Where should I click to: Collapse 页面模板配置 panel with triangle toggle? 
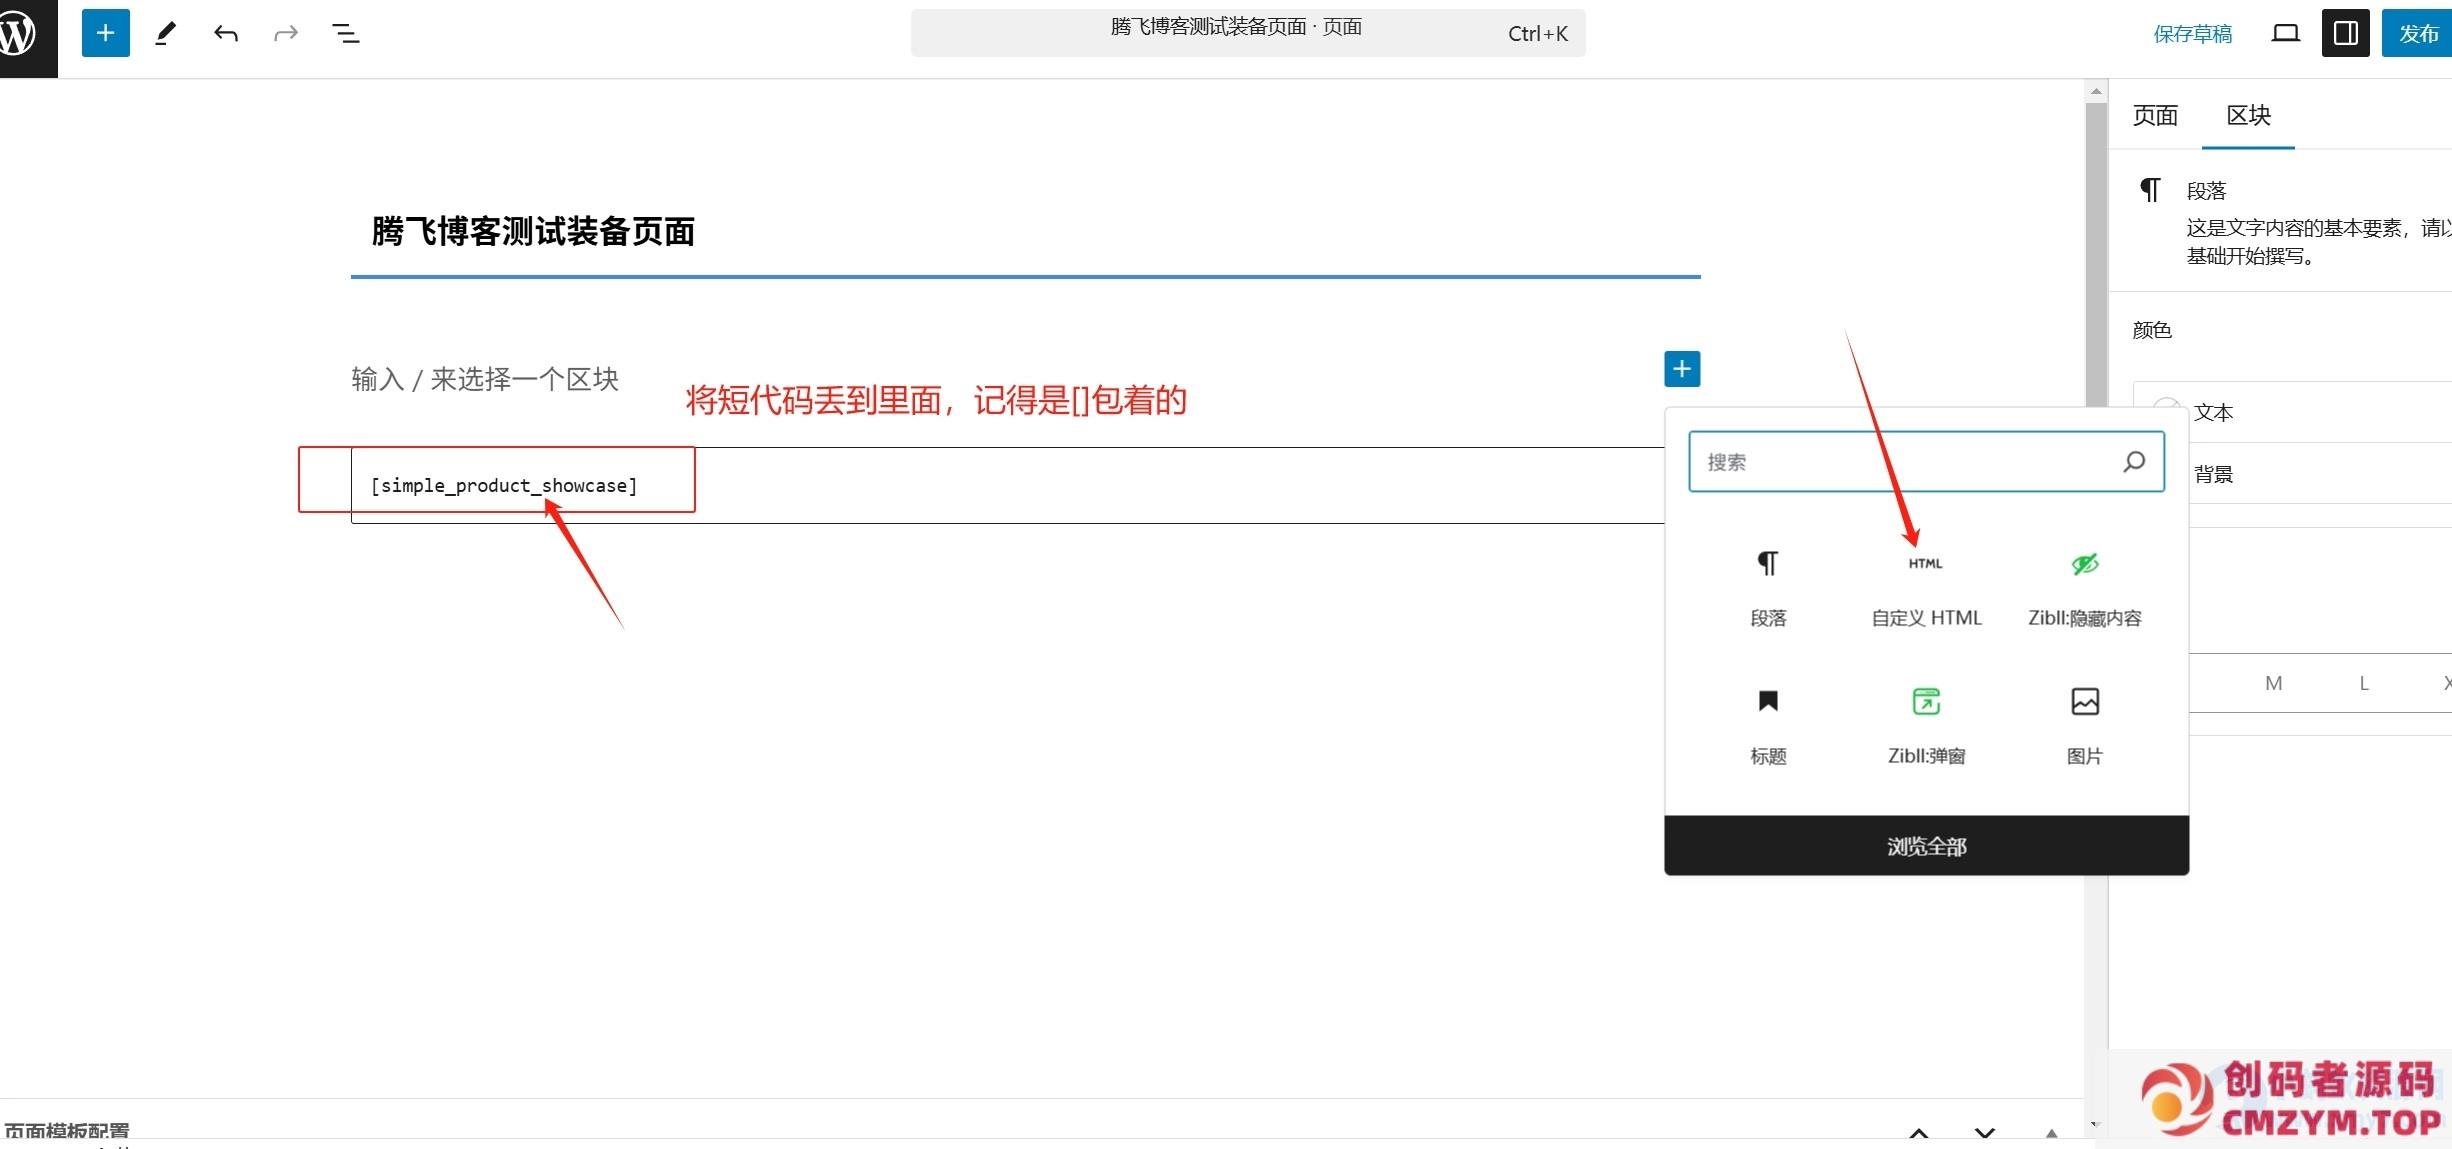(2051, 1133)
